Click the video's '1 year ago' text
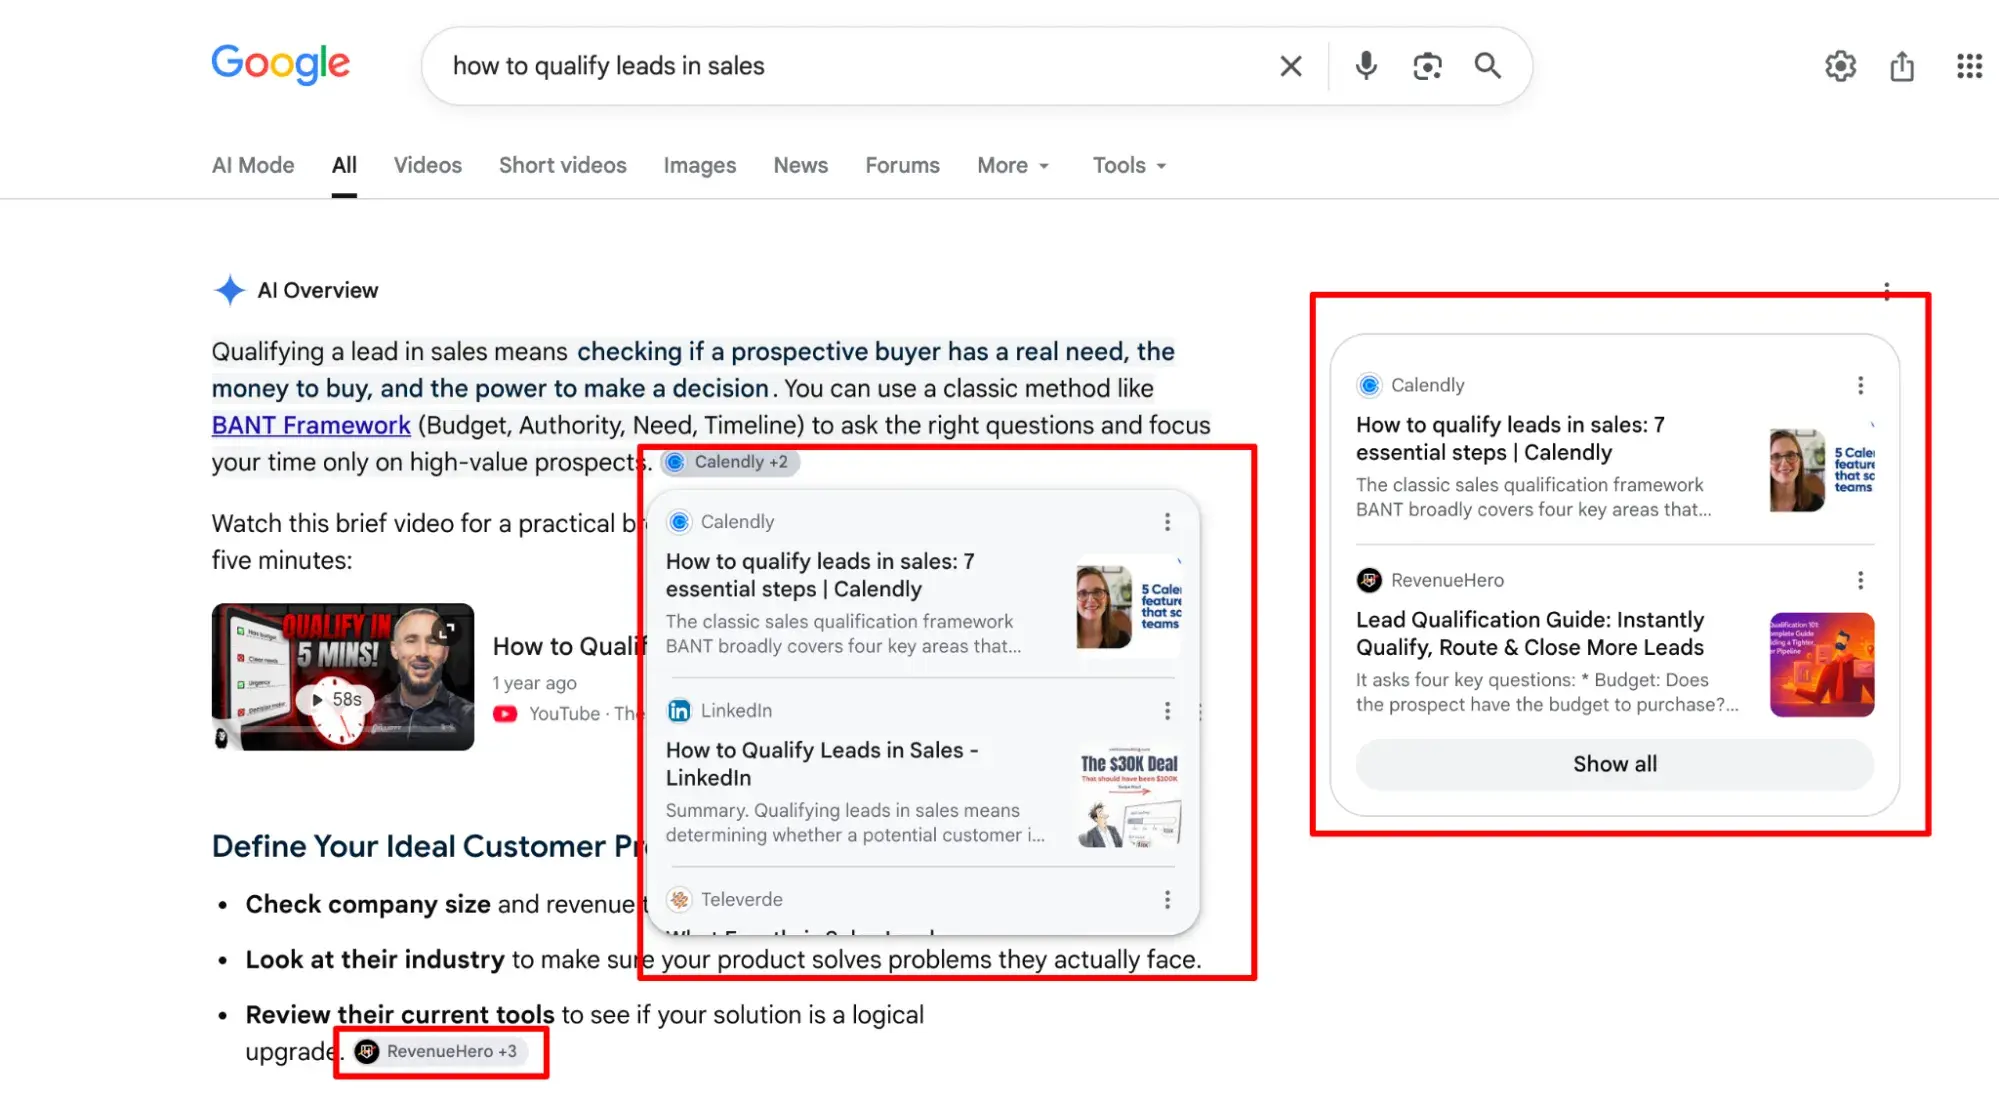The image size is (1999, 1110). pos(534,683)
